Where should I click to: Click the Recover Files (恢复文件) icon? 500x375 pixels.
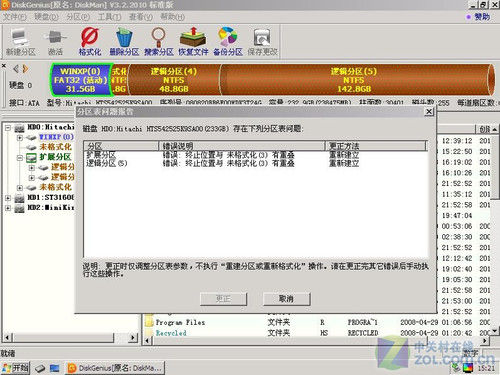point(193,42)
